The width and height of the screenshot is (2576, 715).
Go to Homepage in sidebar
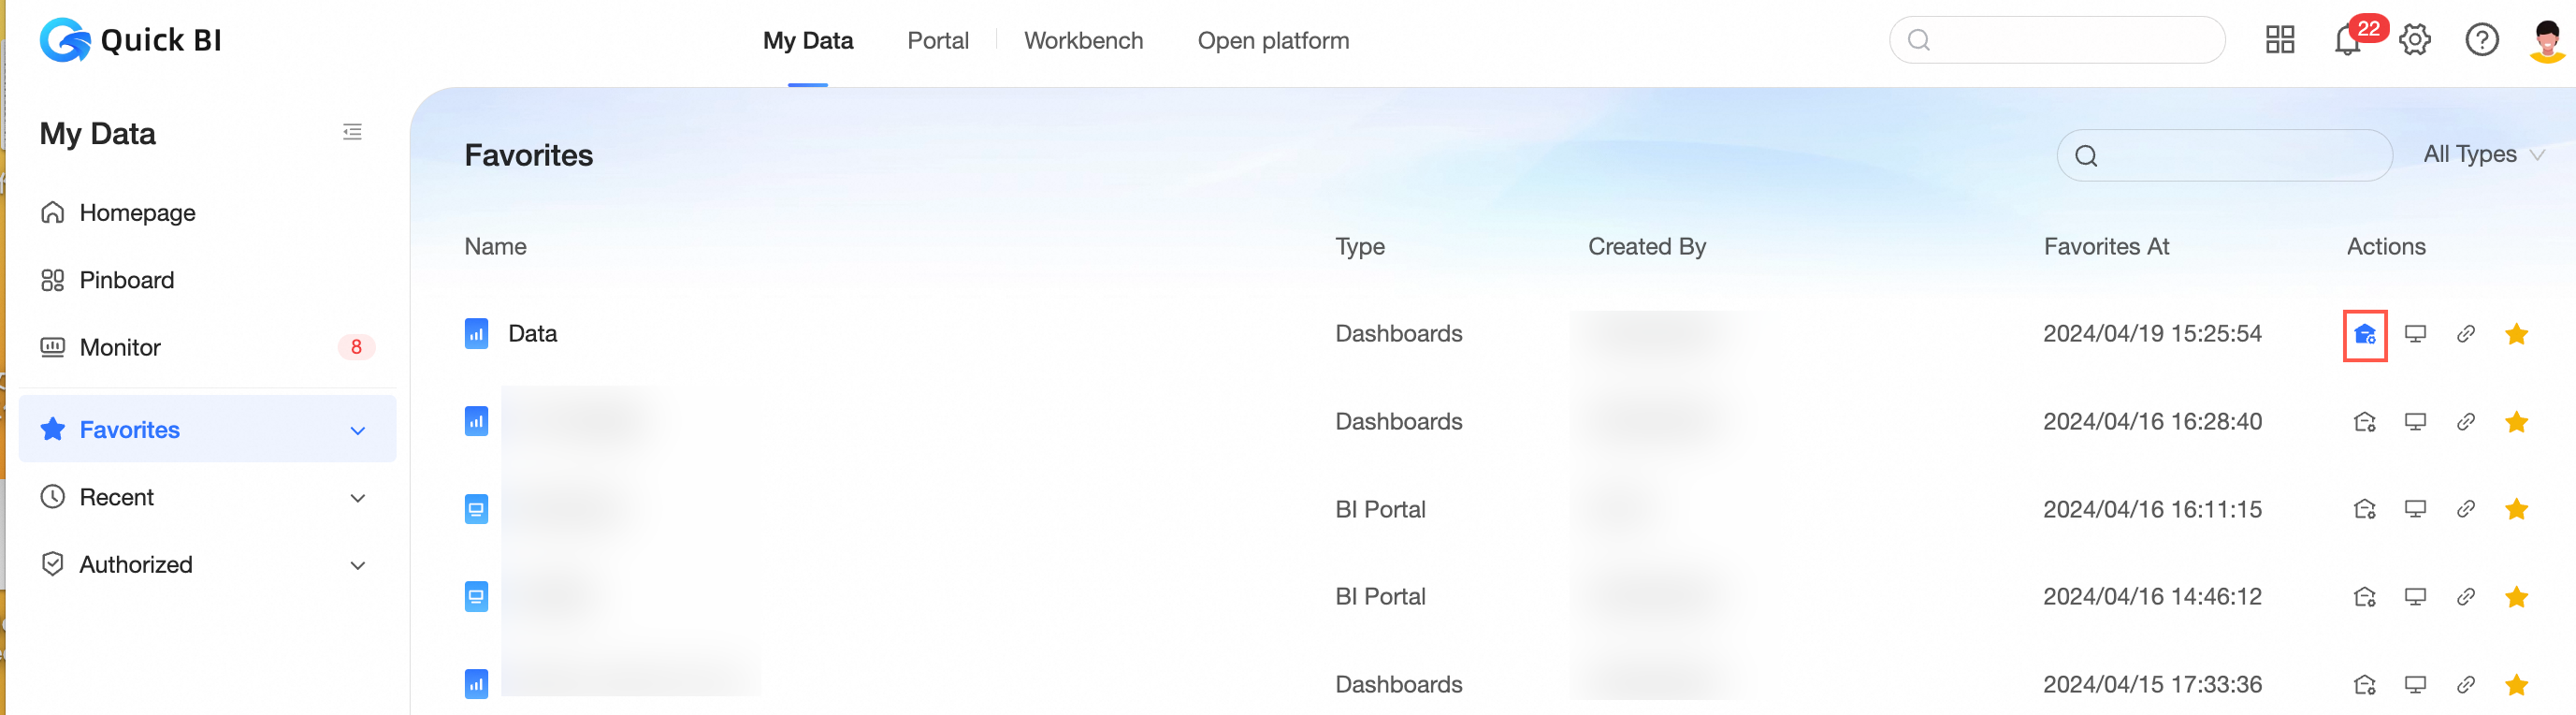(207, 213)
